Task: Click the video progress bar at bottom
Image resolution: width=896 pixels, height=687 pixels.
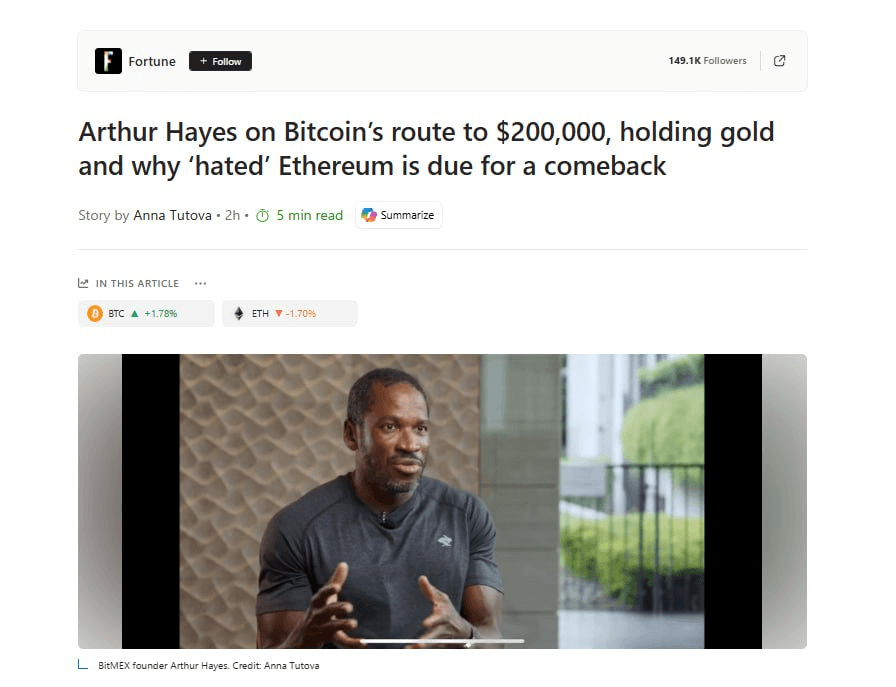Action: 442,642
